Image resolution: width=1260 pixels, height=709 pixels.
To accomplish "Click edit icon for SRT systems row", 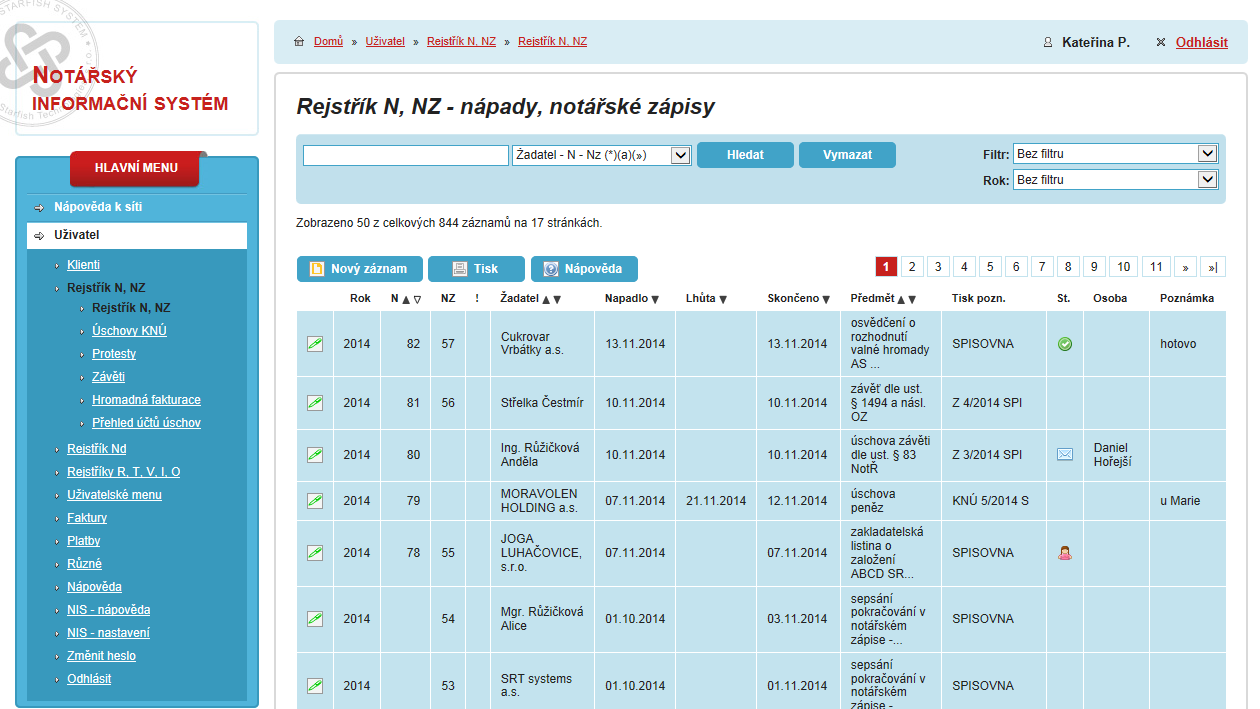I will point(315,686).
